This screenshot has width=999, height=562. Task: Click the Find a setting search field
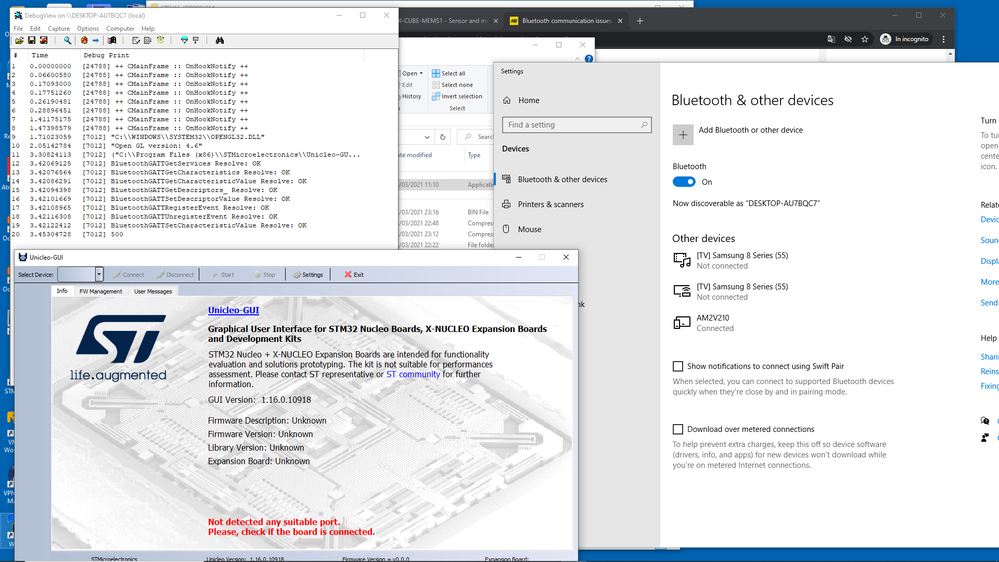577,125
